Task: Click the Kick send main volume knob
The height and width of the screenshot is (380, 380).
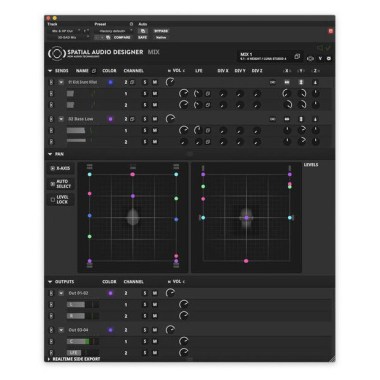Action: (x=170, y=82)
